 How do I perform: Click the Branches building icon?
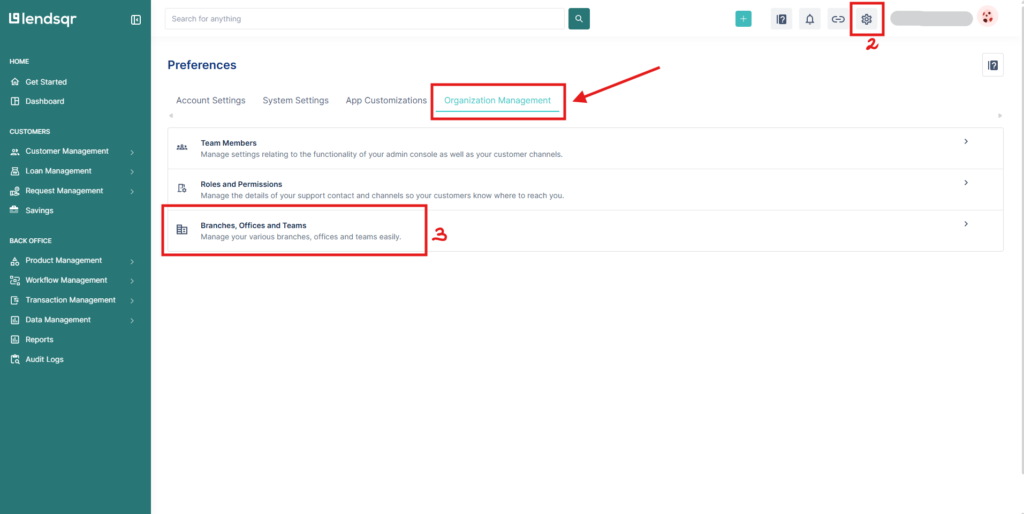click(x=182, y=229)
